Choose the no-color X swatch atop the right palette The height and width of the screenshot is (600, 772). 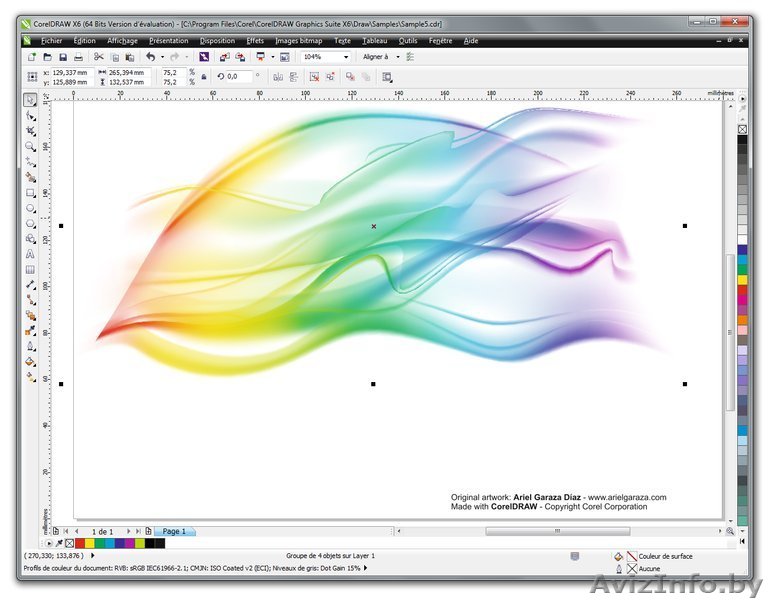[742, 129]
